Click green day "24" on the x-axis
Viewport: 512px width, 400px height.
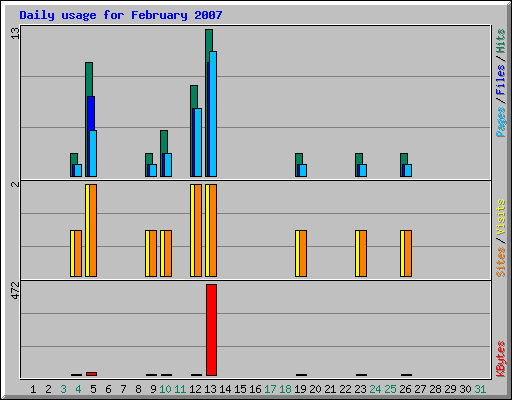tap(375, 389)
